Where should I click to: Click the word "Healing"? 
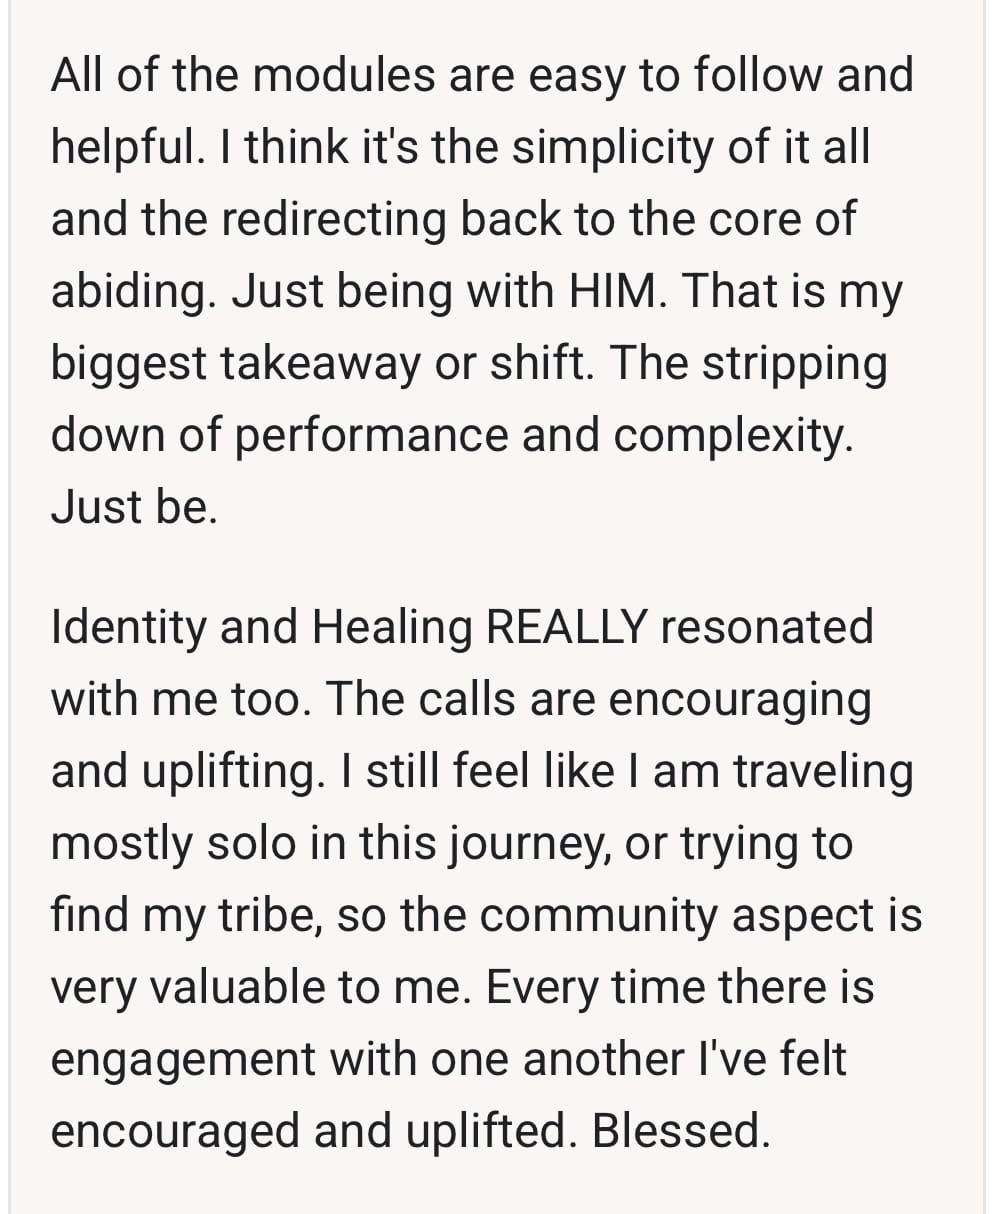[x=392, y=627]
